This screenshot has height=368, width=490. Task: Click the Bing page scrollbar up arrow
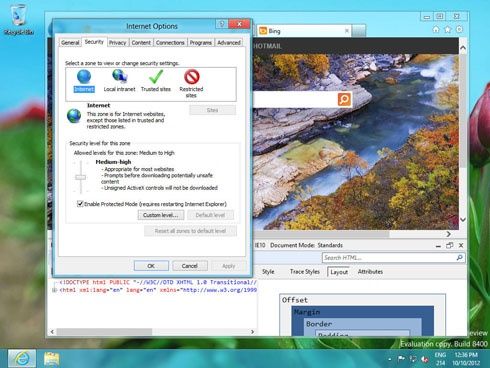pos(463,48)
